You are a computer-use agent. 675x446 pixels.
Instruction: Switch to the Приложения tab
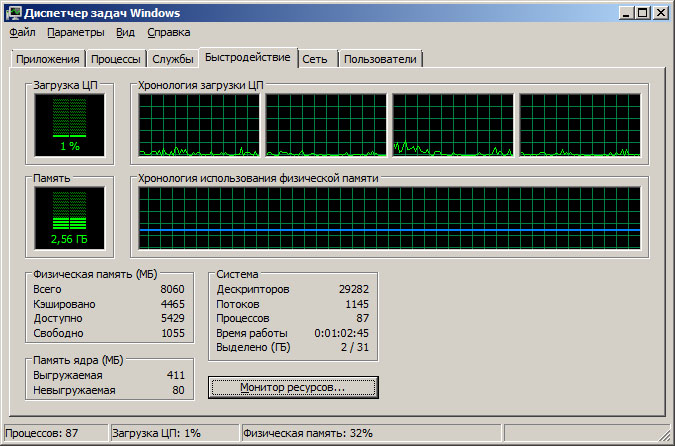pos(48,59)
